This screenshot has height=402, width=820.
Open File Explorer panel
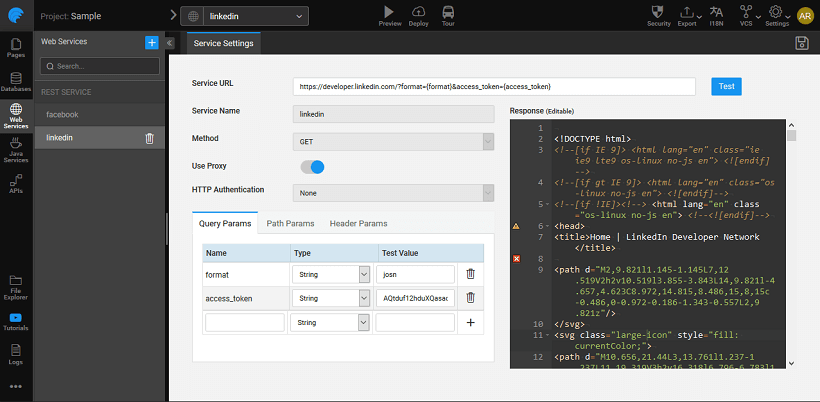(15, 287)
